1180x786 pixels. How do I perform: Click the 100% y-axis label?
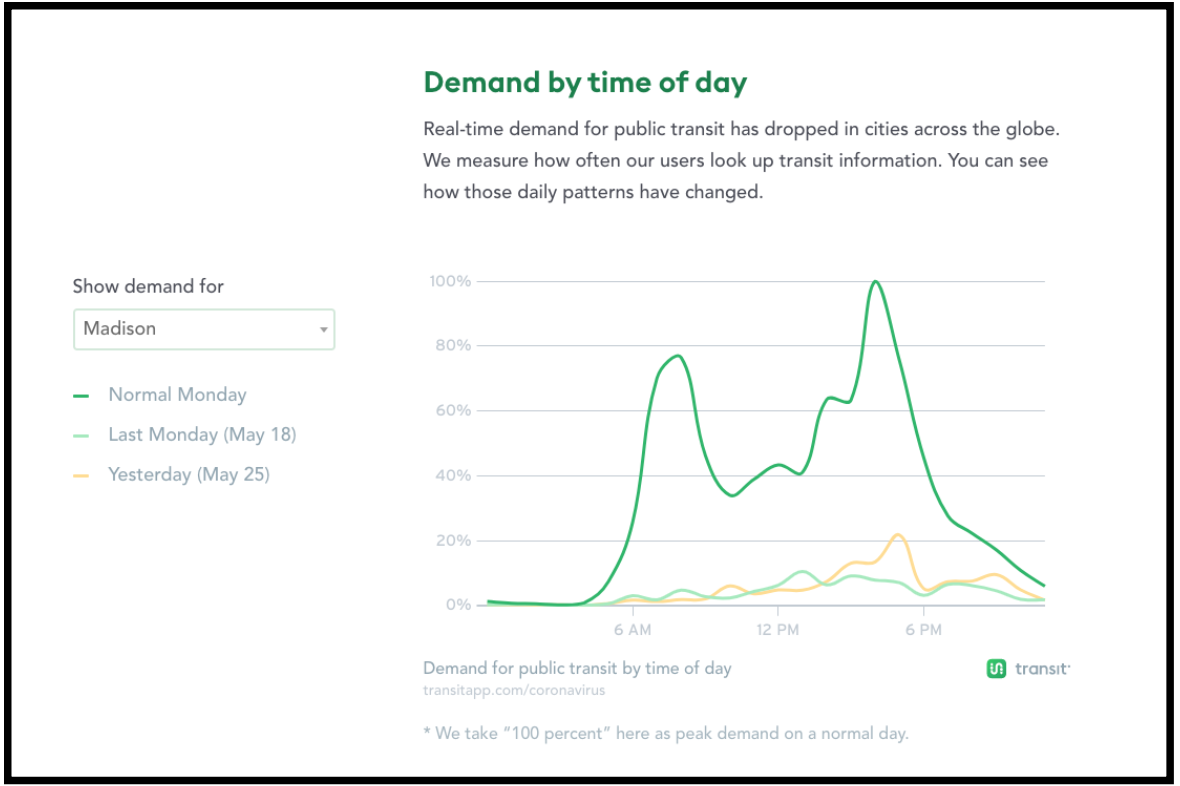450,282
